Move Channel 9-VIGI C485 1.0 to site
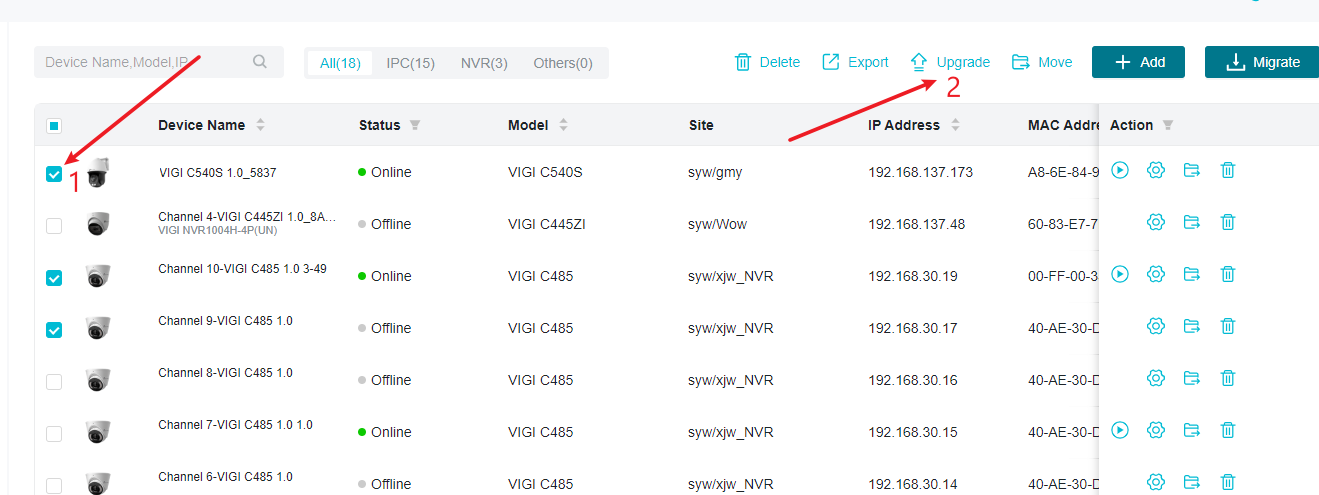This screenshot has height=495, width=1319. 1192,326
